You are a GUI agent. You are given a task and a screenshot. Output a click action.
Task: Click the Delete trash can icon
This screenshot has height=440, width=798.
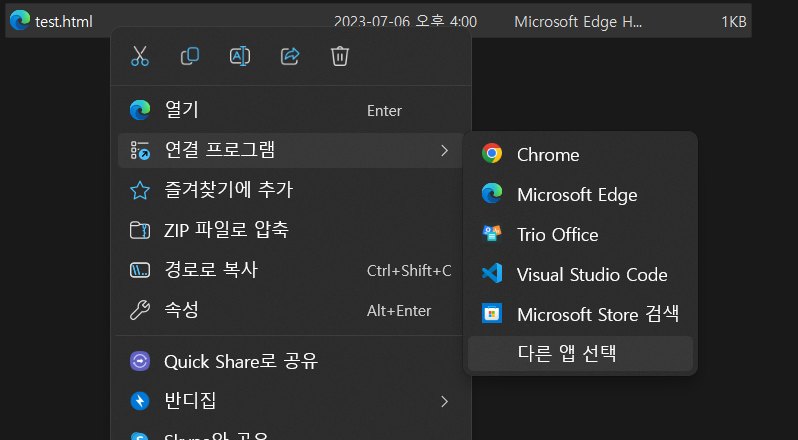(339, 56)
